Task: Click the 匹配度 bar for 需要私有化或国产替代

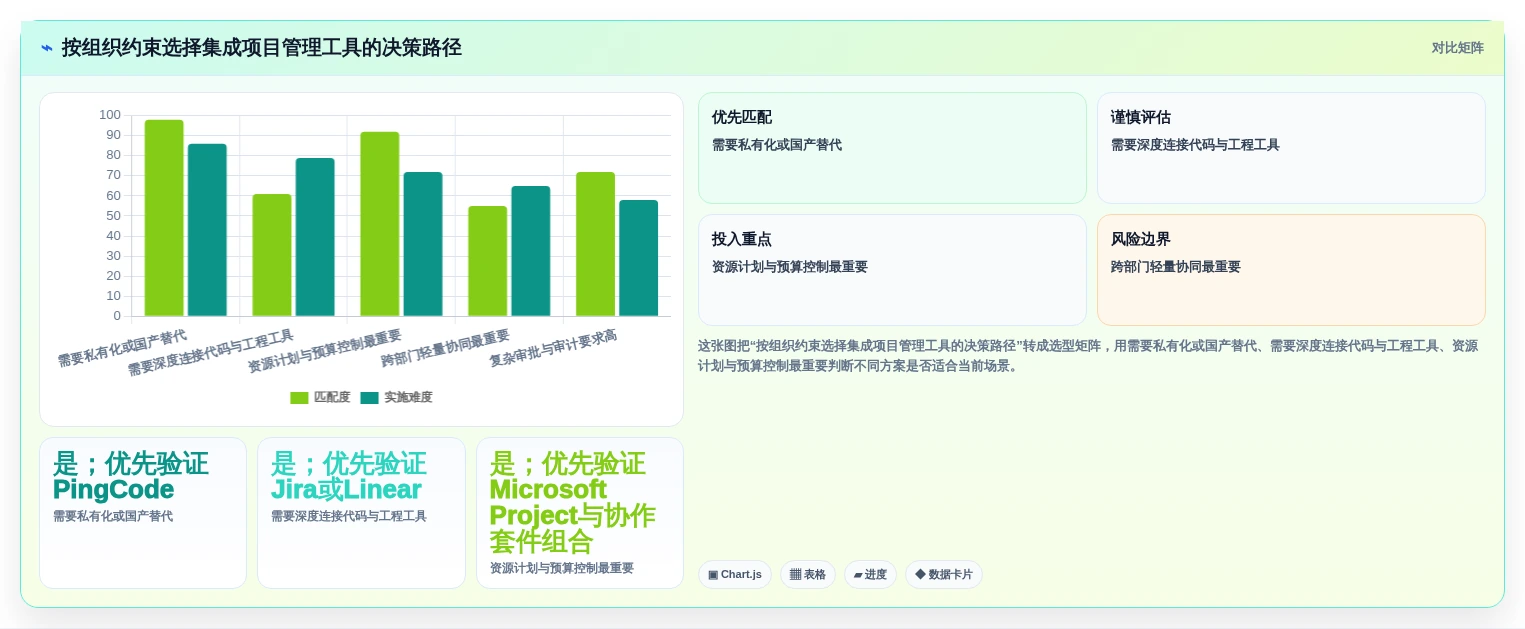Action: [164, 218]
